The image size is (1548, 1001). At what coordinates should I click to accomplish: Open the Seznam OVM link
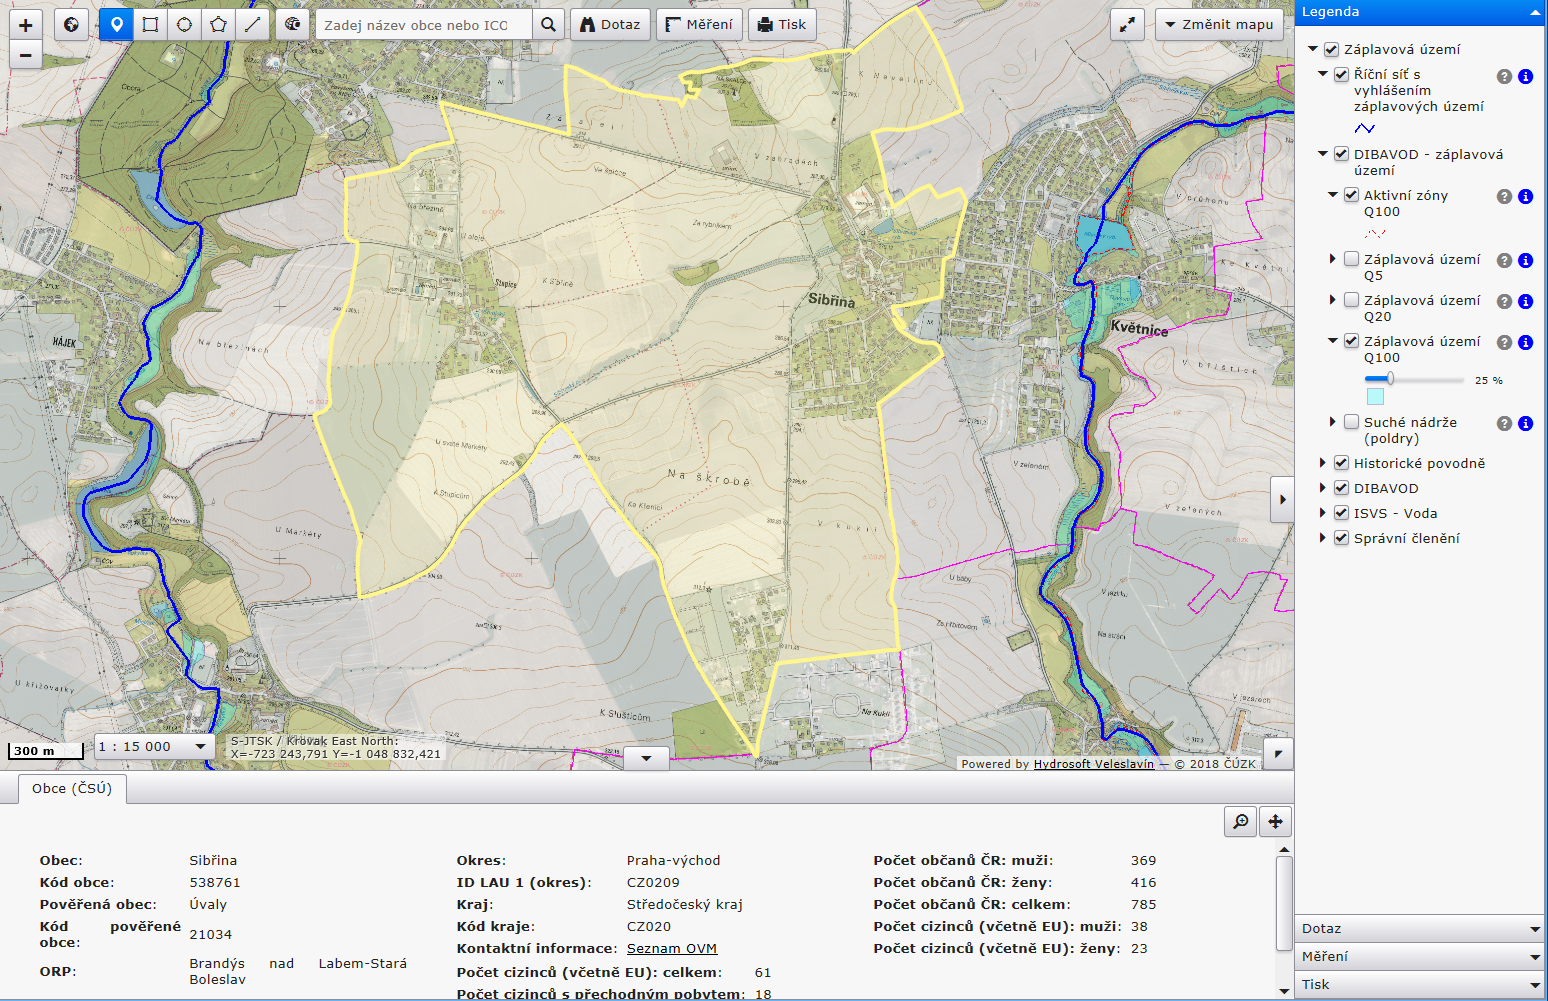pyautogui.click(x=672, y=948)
